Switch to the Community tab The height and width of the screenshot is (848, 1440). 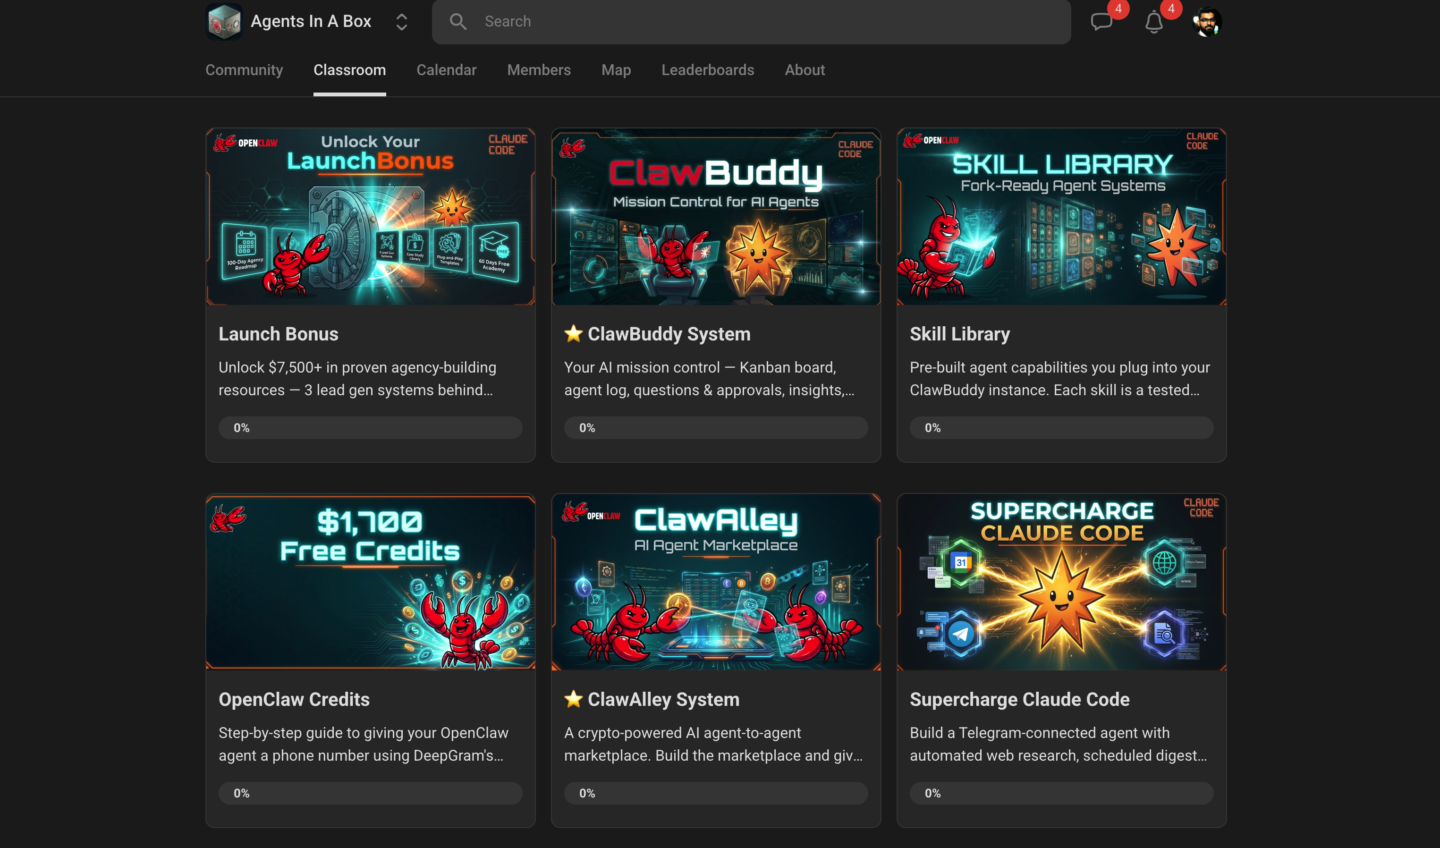click(244, 70)
